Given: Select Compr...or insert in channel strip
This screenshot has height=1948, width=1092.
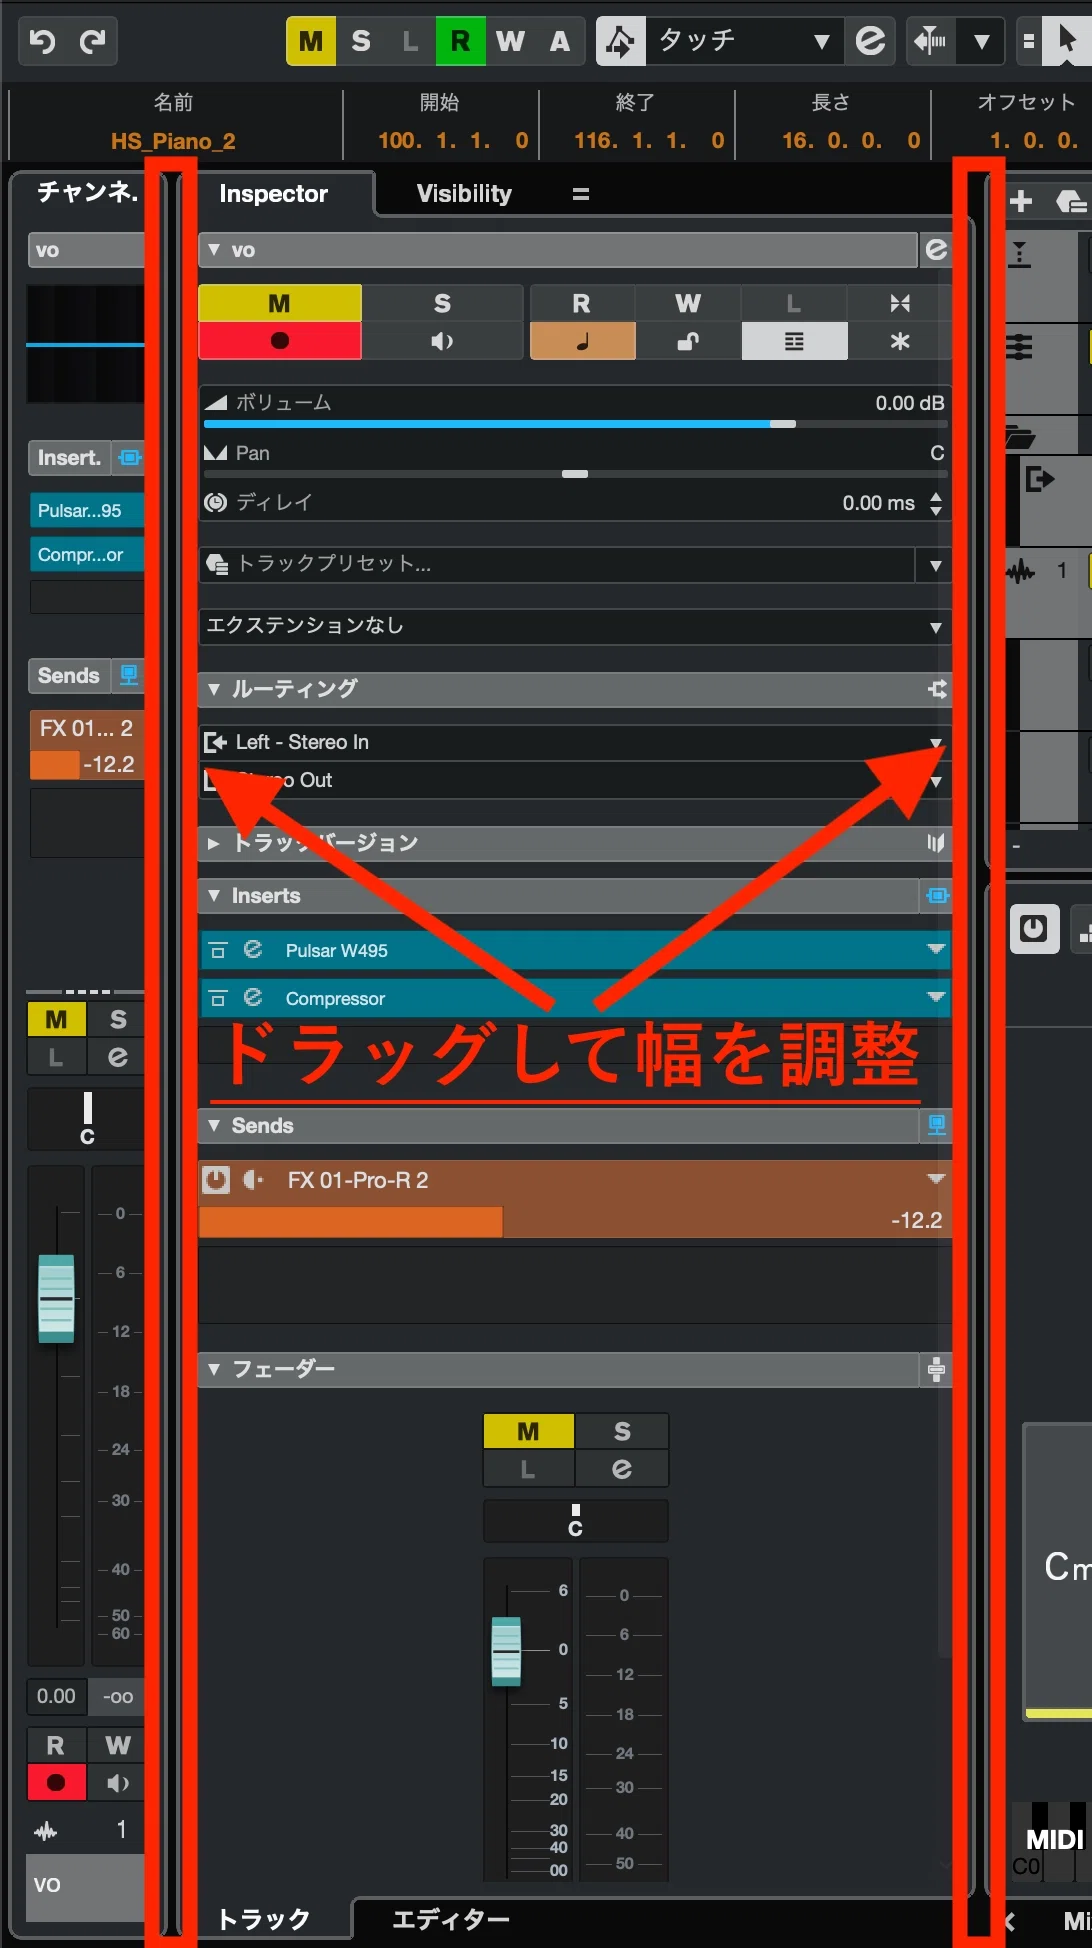Looking at the screenshot, I should [87, 554].
